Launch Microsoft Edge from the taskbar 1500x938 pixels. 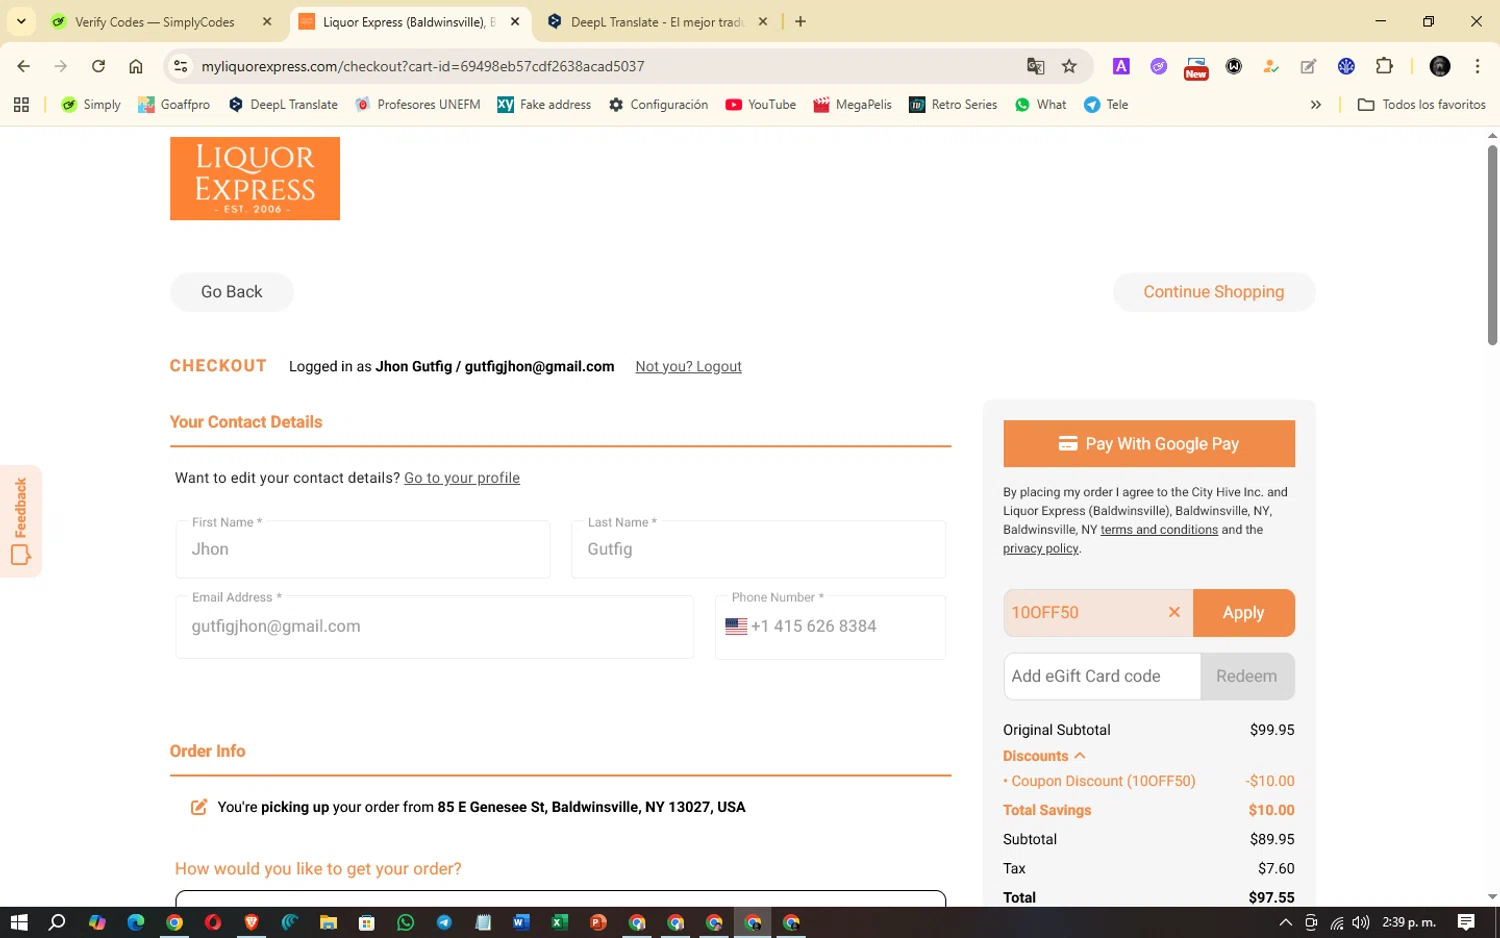pos(135,922)
